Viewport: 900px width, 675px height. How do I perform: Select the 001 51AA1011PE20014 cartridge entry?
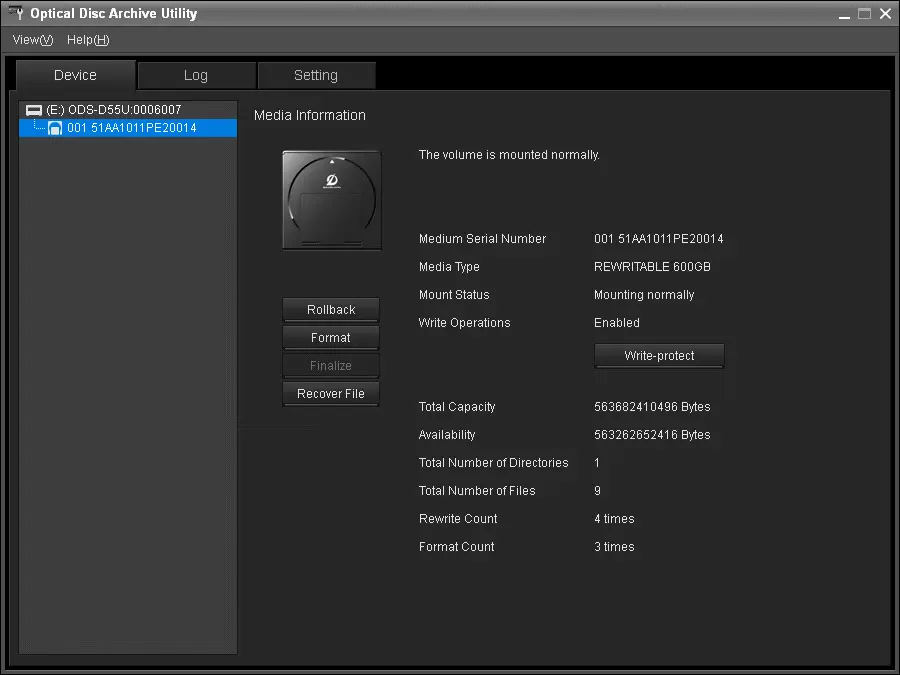(x=131, y=128)
